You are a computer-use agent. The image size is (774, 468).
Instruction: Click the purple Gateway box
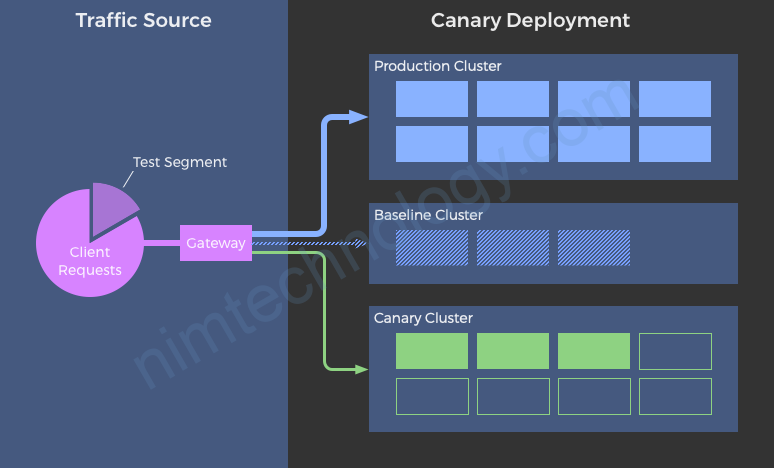215,243
